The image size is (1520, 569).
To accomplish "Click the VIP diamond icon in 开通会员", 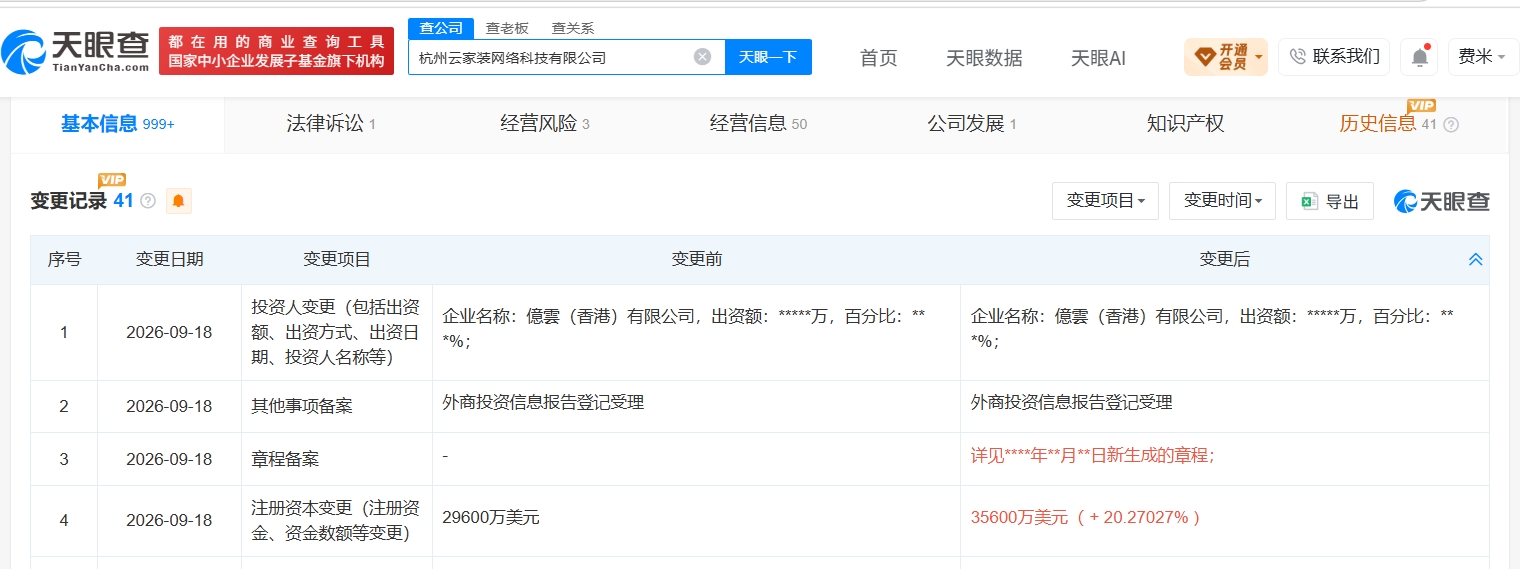I will 1204,56.
